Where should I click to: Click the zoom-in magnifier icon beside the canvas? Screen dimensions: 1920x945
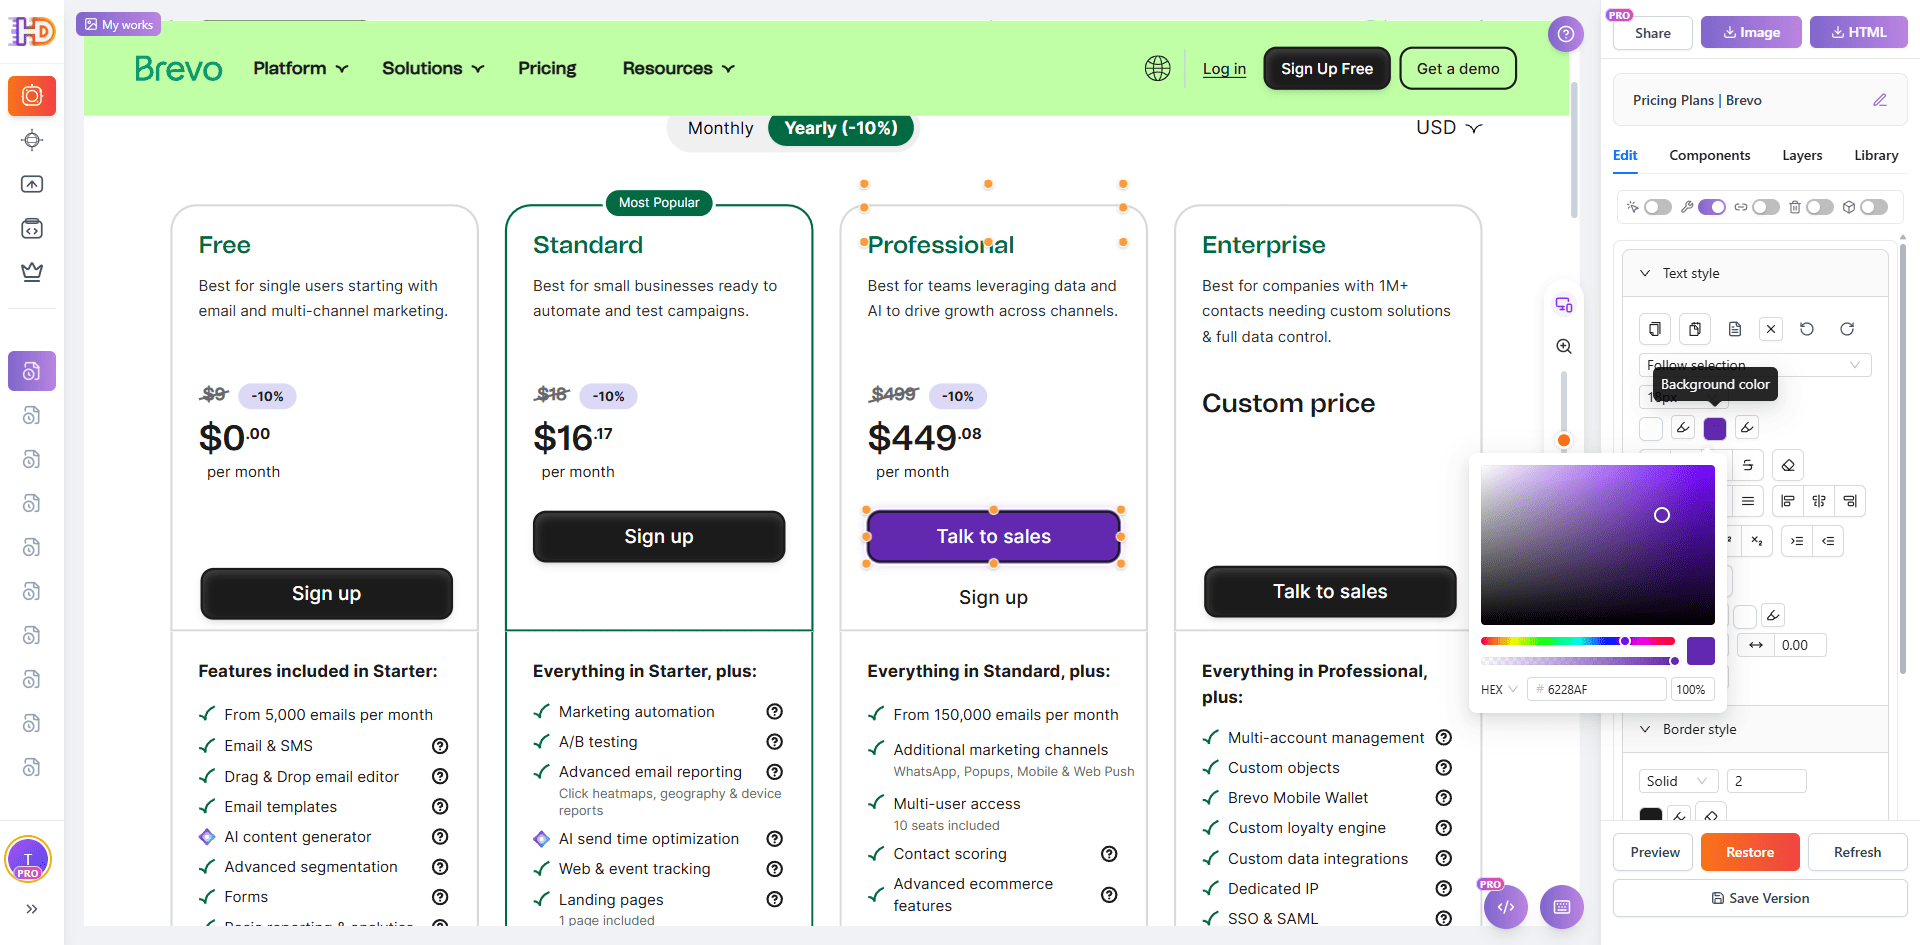click(x=1564, y=346)
